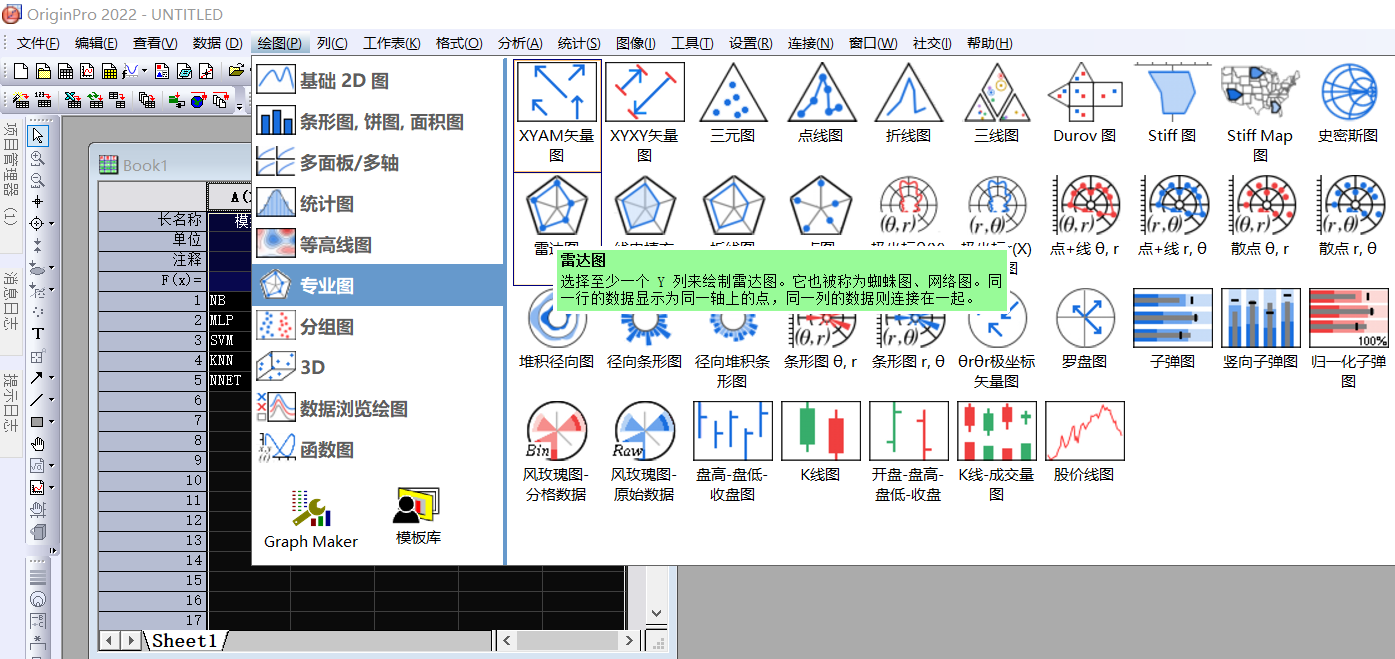Open the 工作表(K) menu
This screenshot has height=659, width=1395.
[x=392, y=43]
